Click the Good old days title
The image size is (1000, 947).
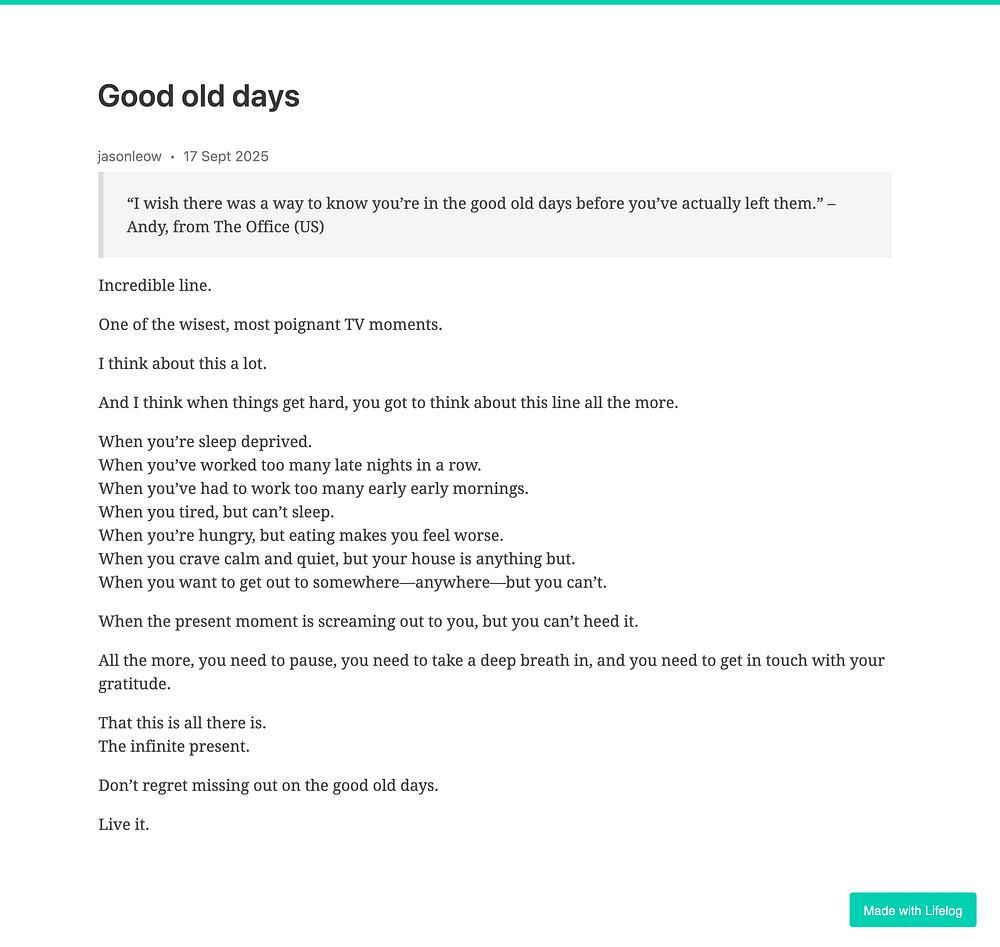tap(198, 96)
